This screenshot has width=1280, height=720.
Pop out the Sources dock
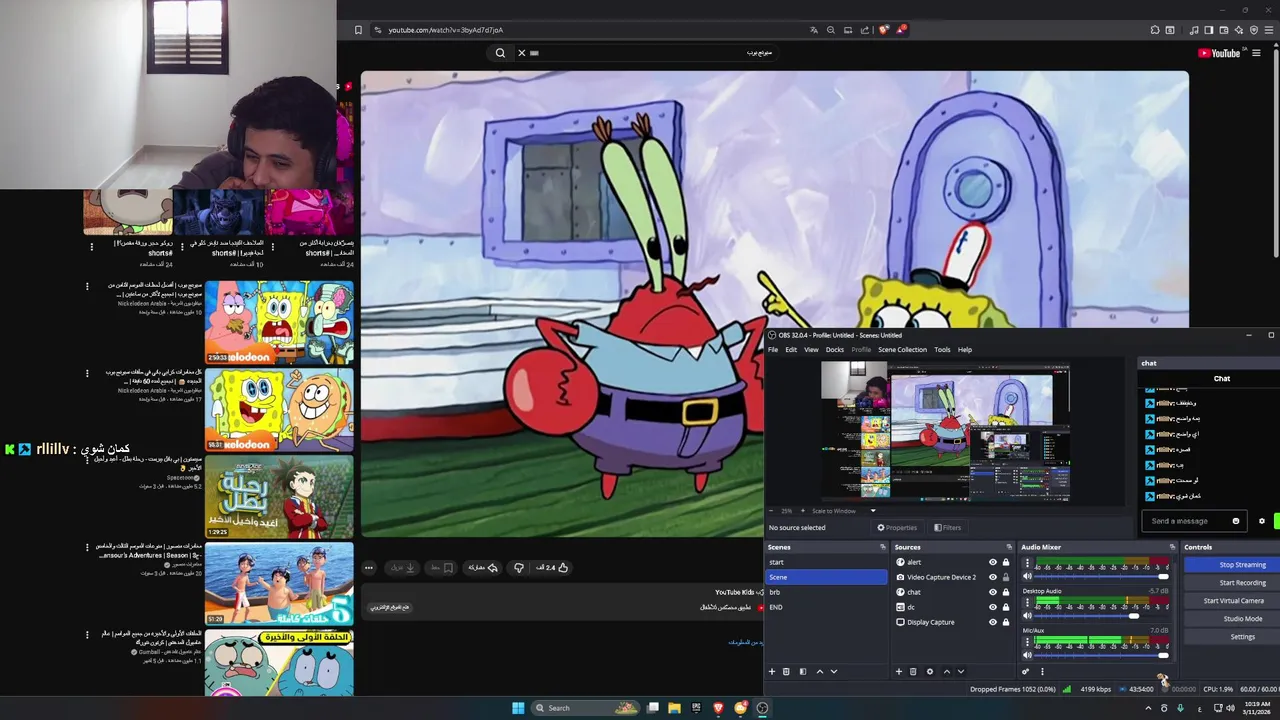pos(1009,547)
